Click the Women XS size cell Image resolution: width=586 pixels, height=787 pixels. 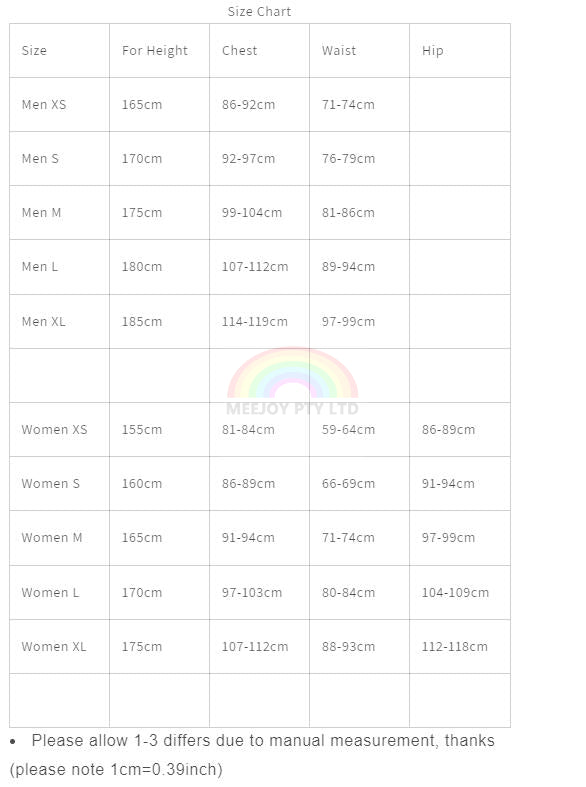click(59, 430)
